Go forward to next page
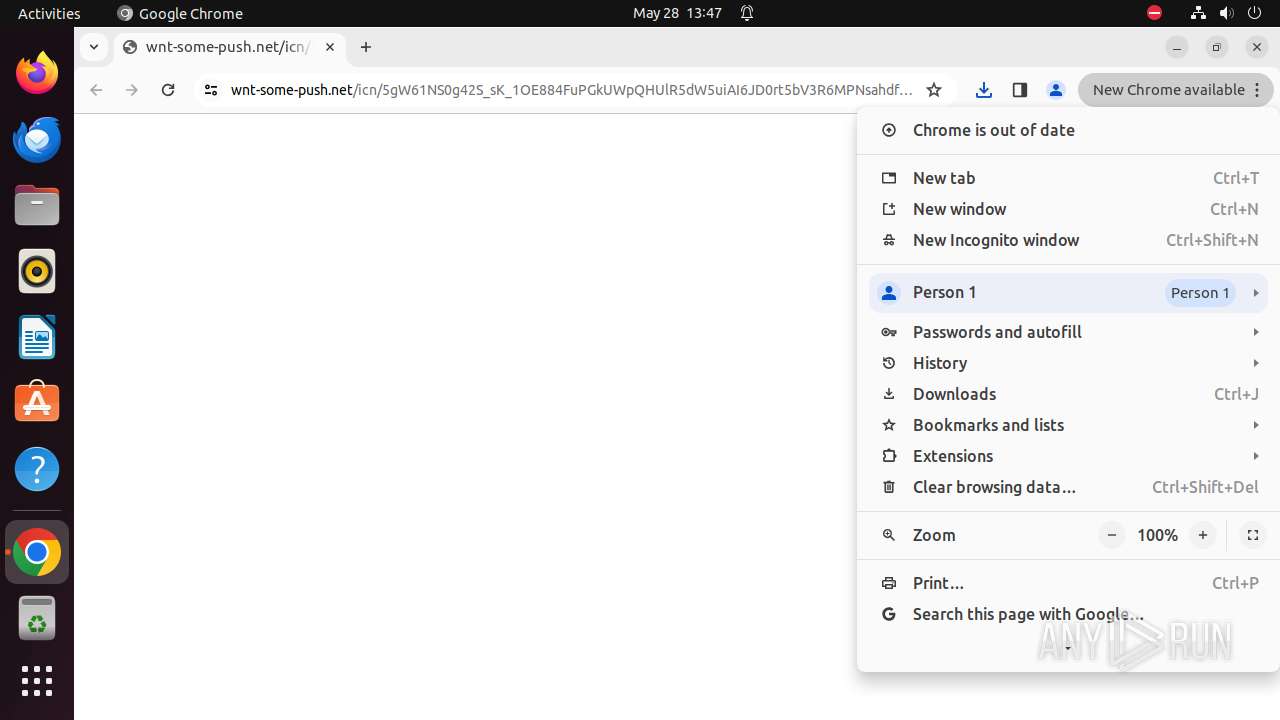This screenshot has width=1280, height=720. coord(132,90)
